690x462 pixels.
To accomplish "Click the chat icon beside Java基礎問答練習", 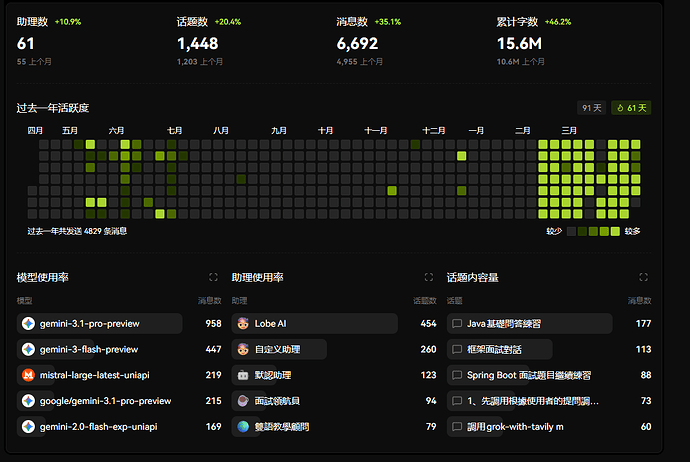I will (x=457, y=323).
